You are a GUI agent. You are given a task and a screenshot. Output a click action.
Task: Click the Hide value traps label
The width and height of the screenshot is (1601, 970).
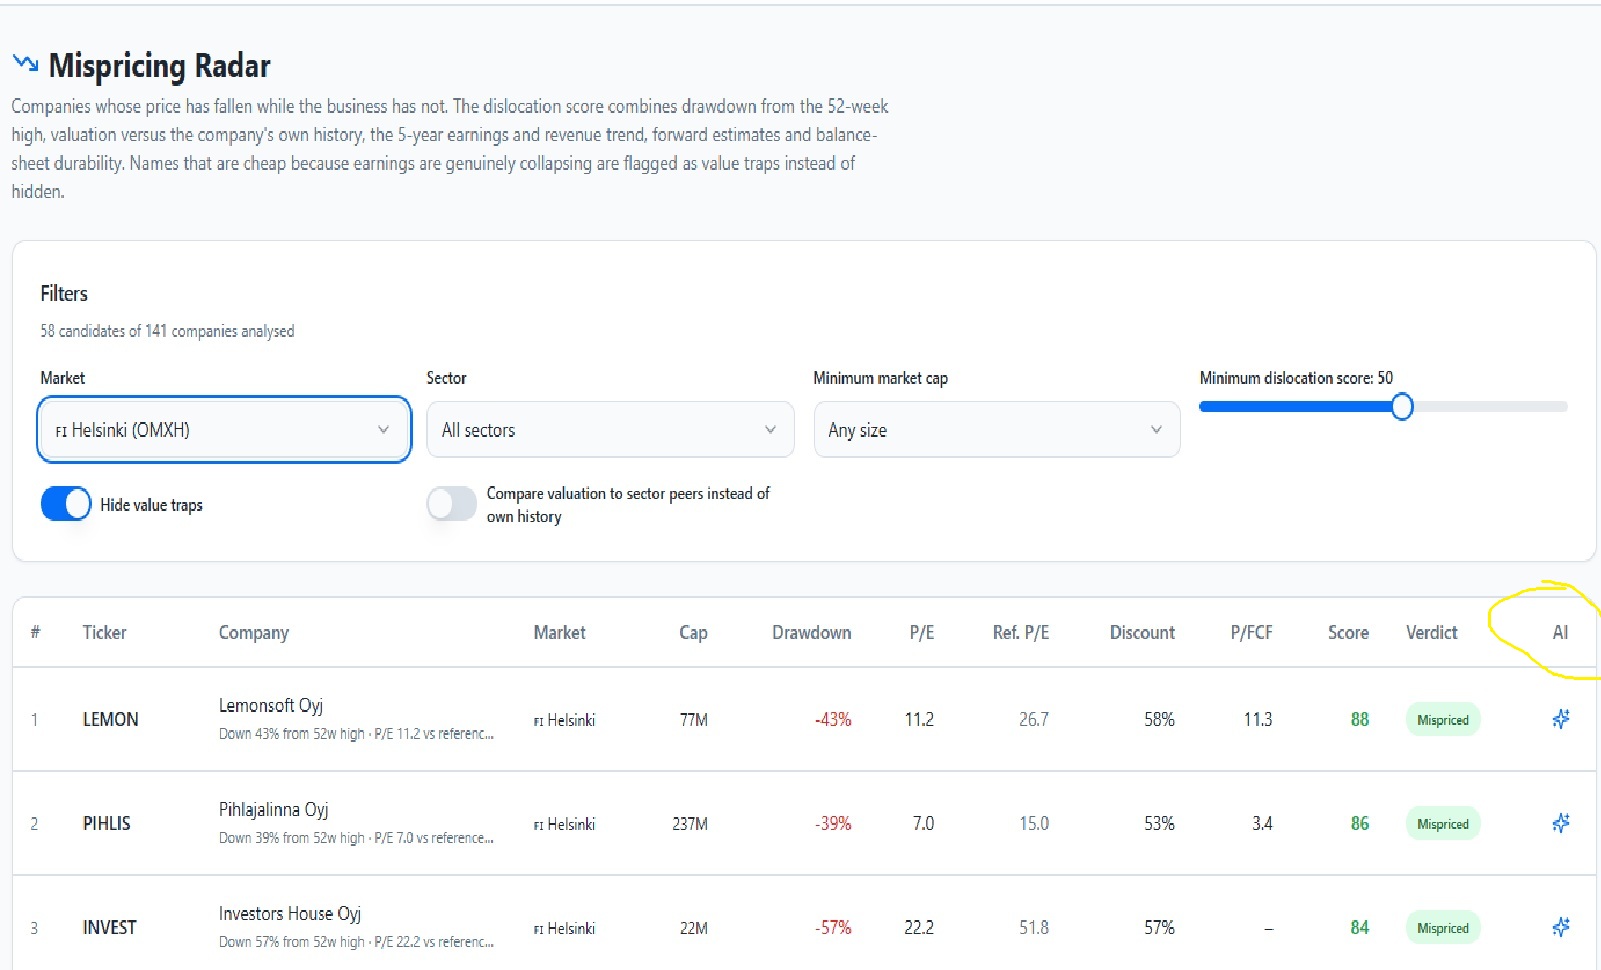[151, 505]
